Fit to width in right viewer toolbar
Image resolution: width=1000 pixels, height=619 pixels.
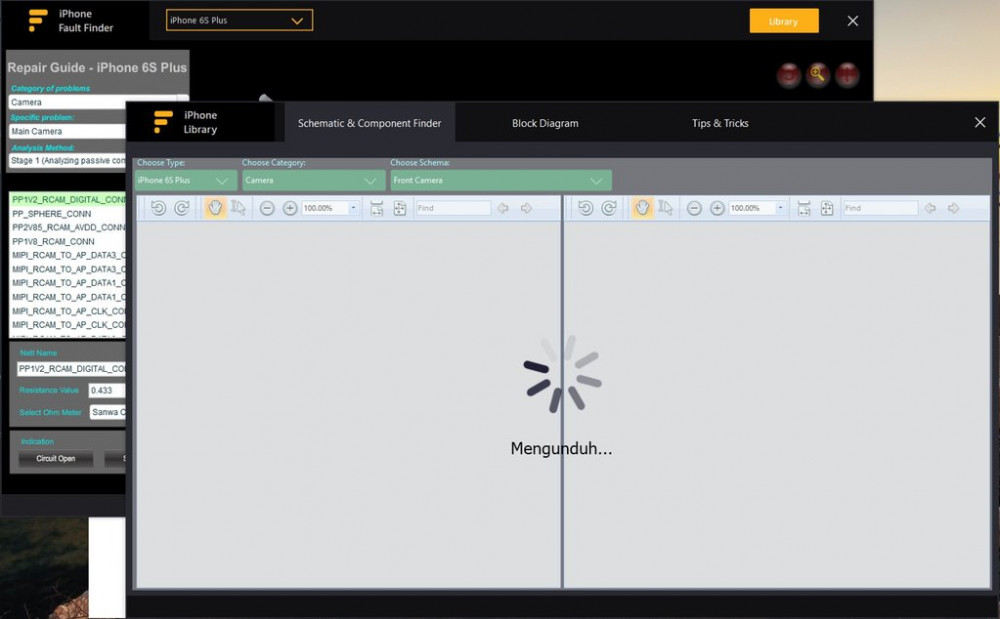804,208
